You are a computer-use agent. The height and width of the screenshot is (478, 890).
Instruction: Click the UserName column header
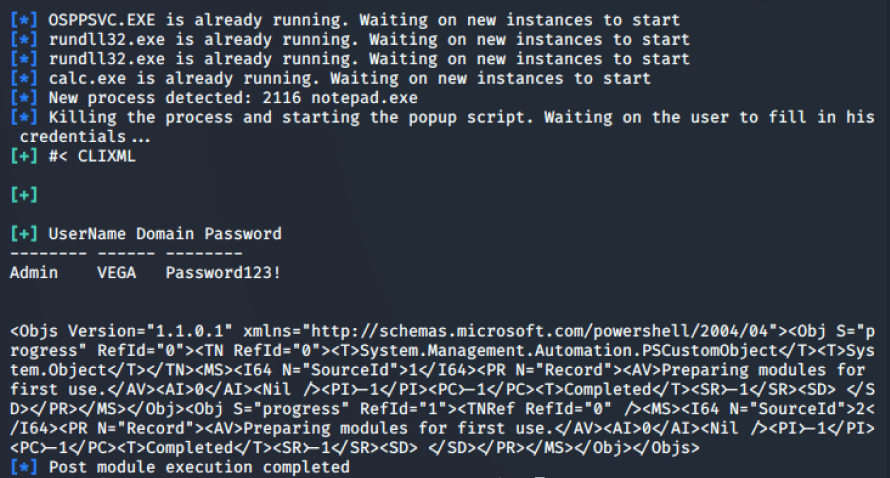tap(87, 234)
